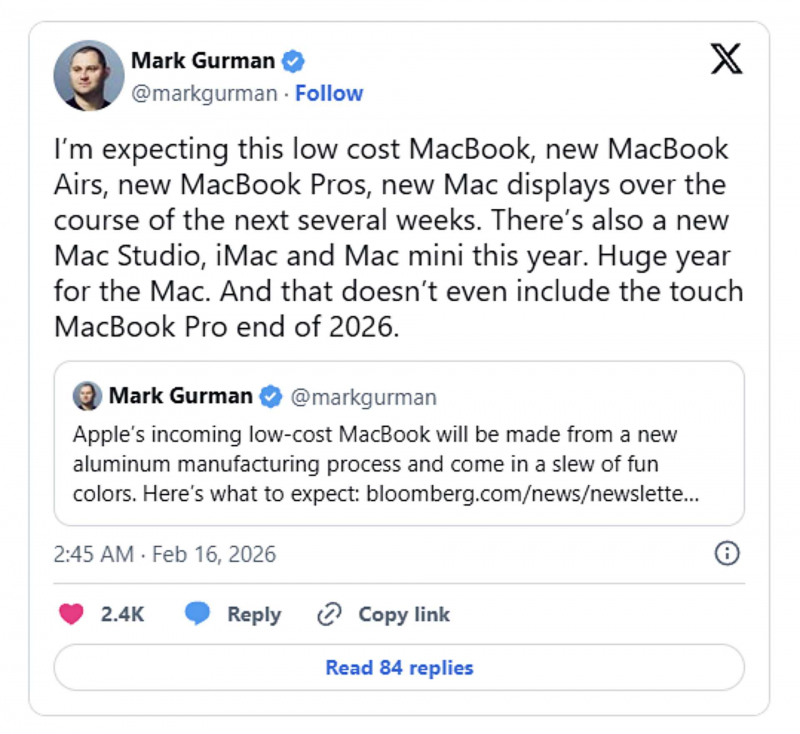The width and height of the screenshot is (800, 734).
Task: Click the verified badge in the quoted tweet
Action: point(270,396)
